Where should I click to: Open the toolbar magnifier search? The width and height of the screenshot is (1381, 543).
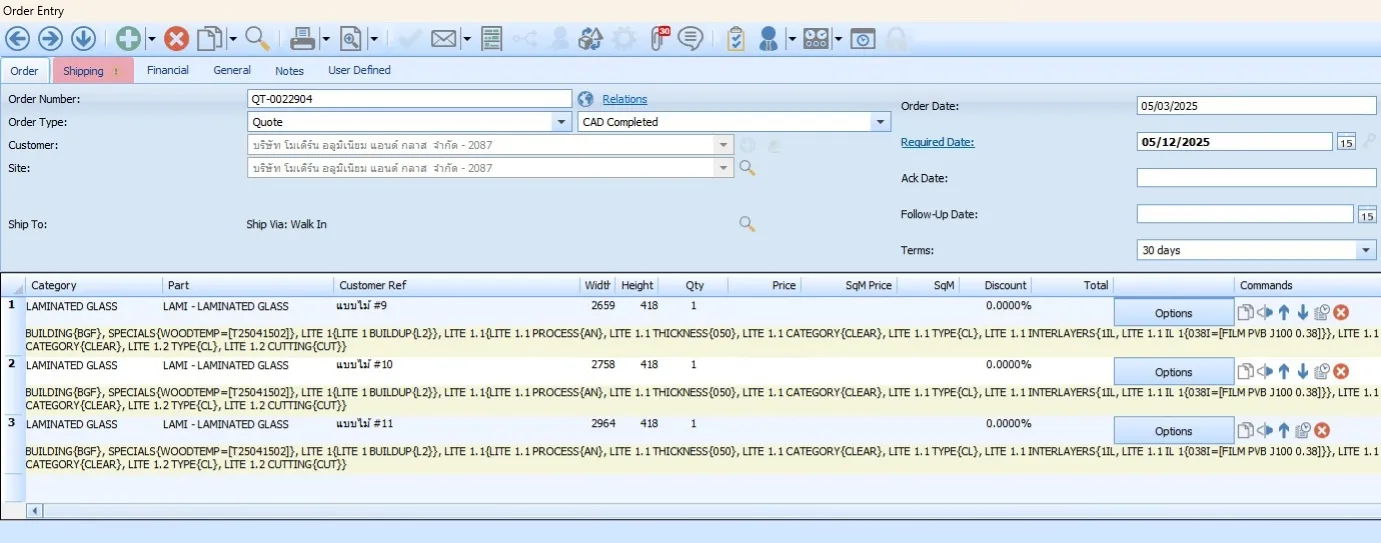[x=258, y=39]
